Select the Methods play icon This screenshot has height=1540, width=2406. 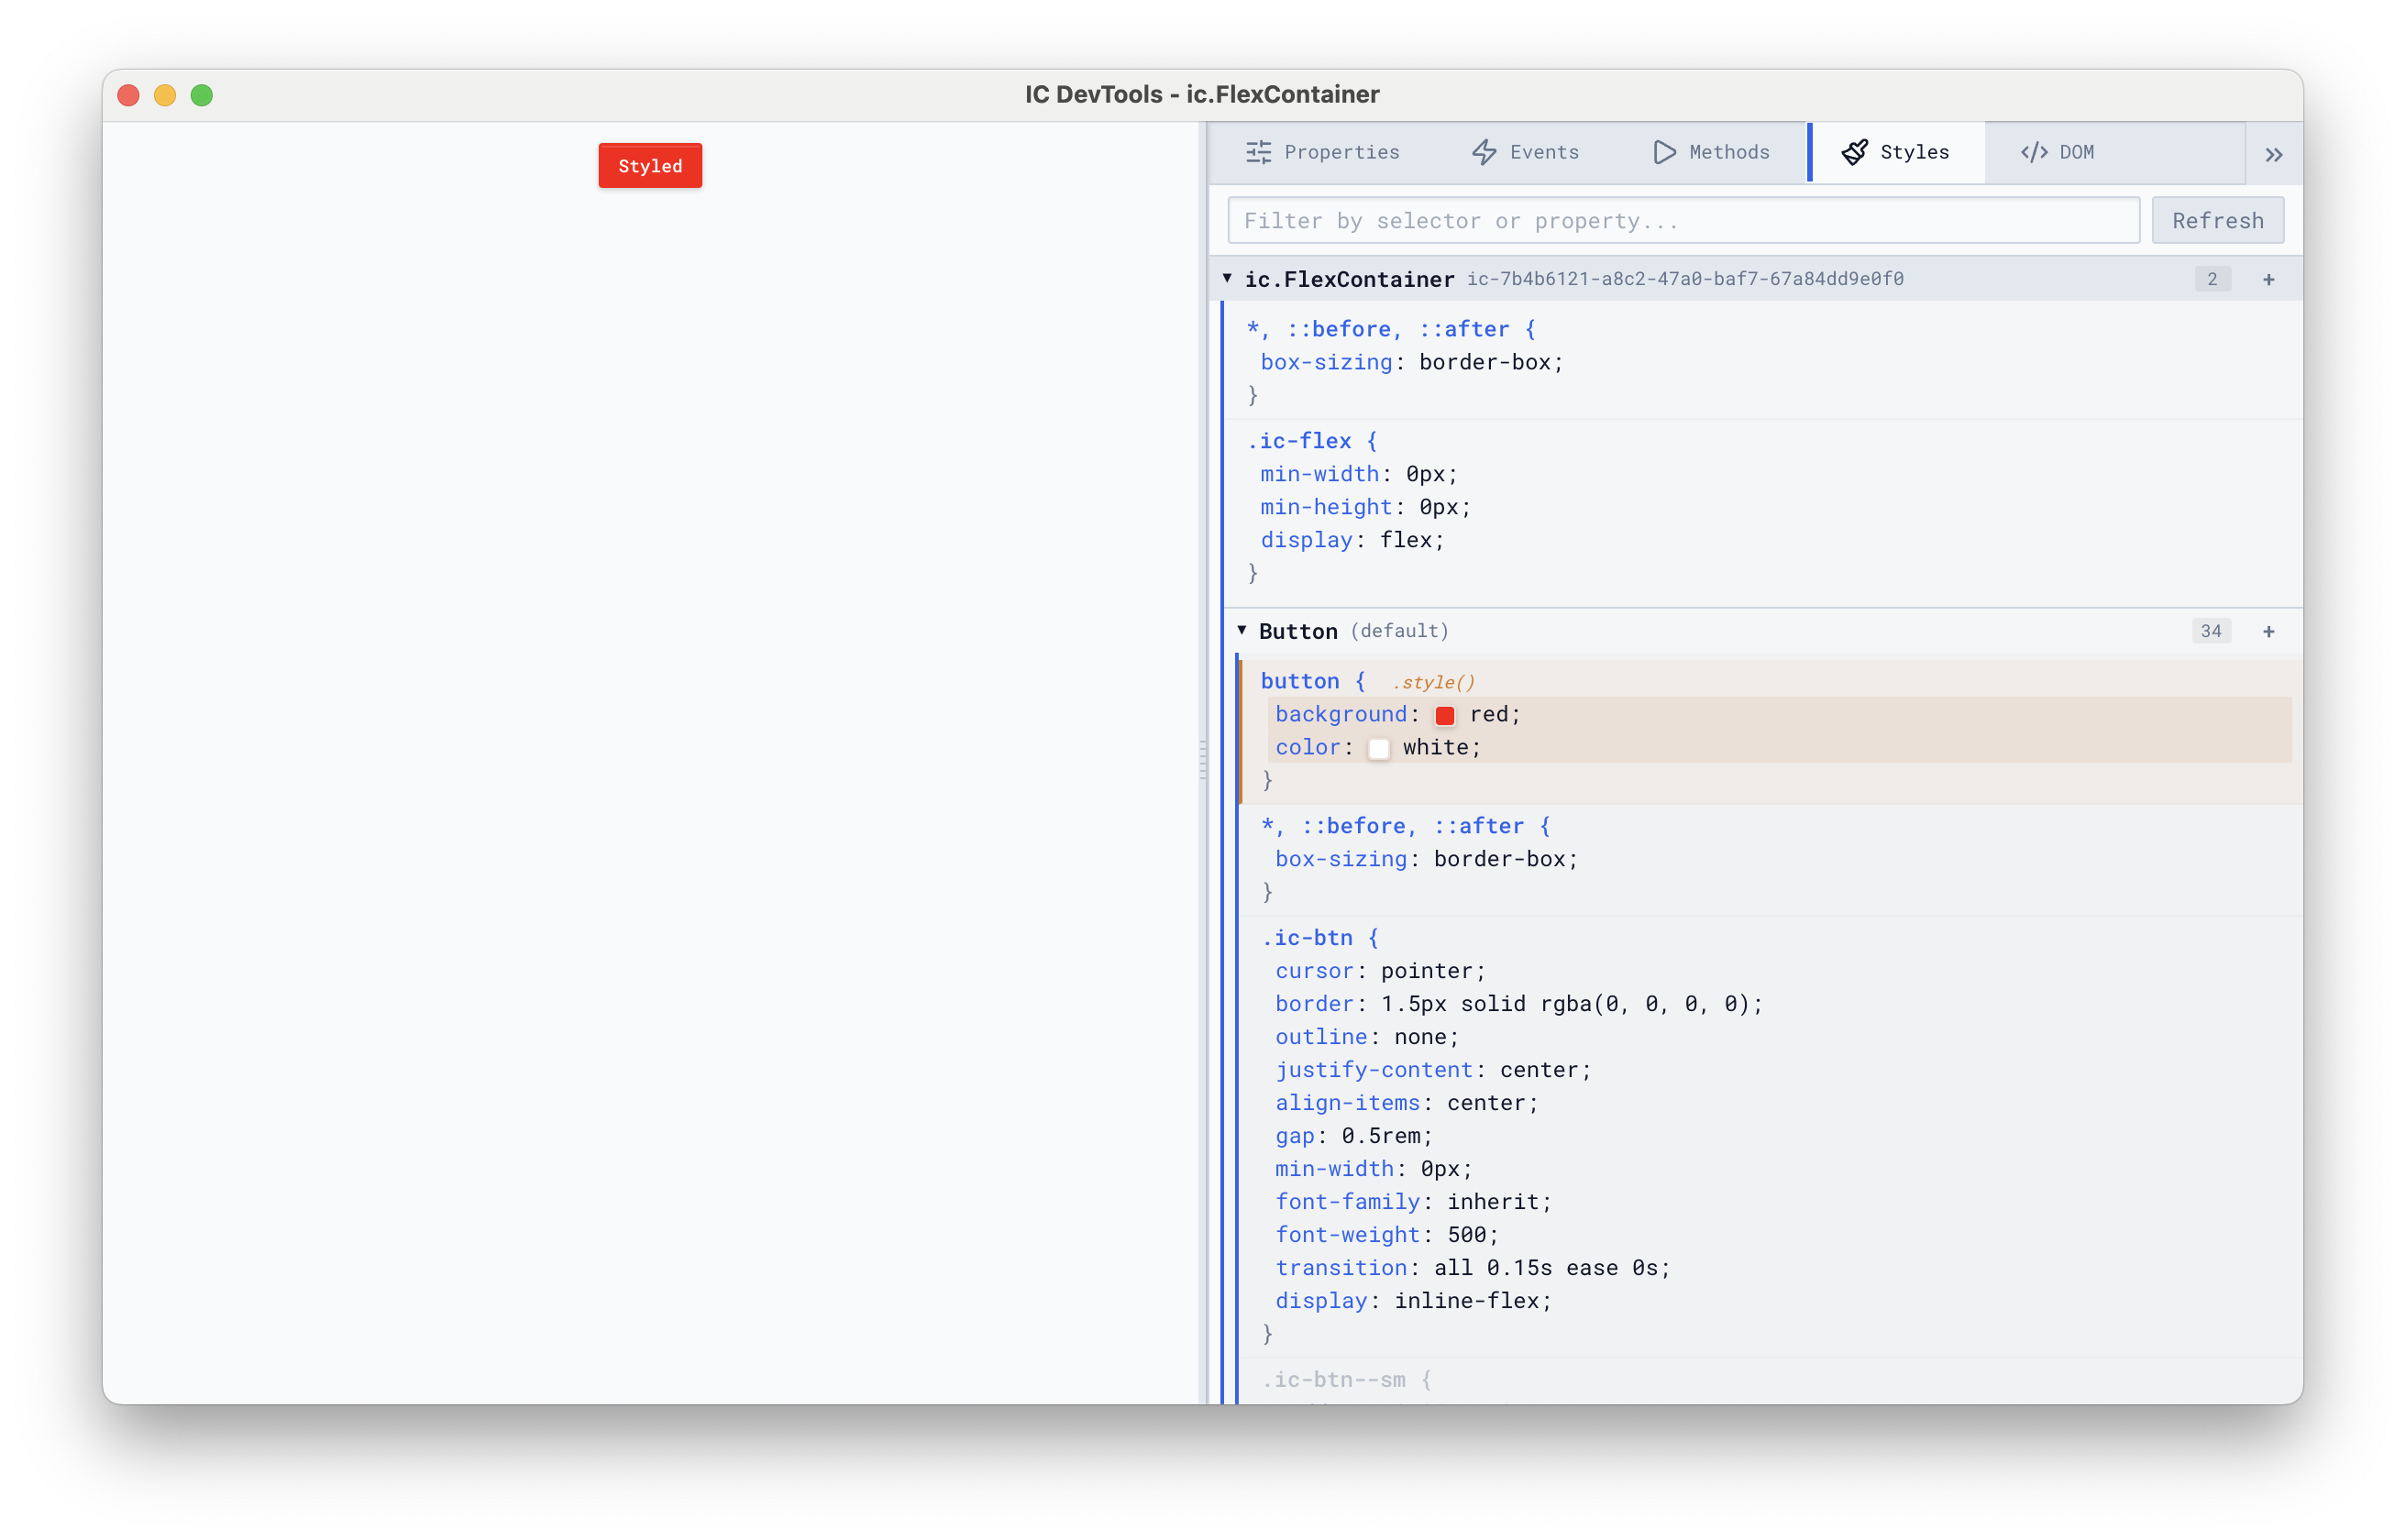(1663, 152)
